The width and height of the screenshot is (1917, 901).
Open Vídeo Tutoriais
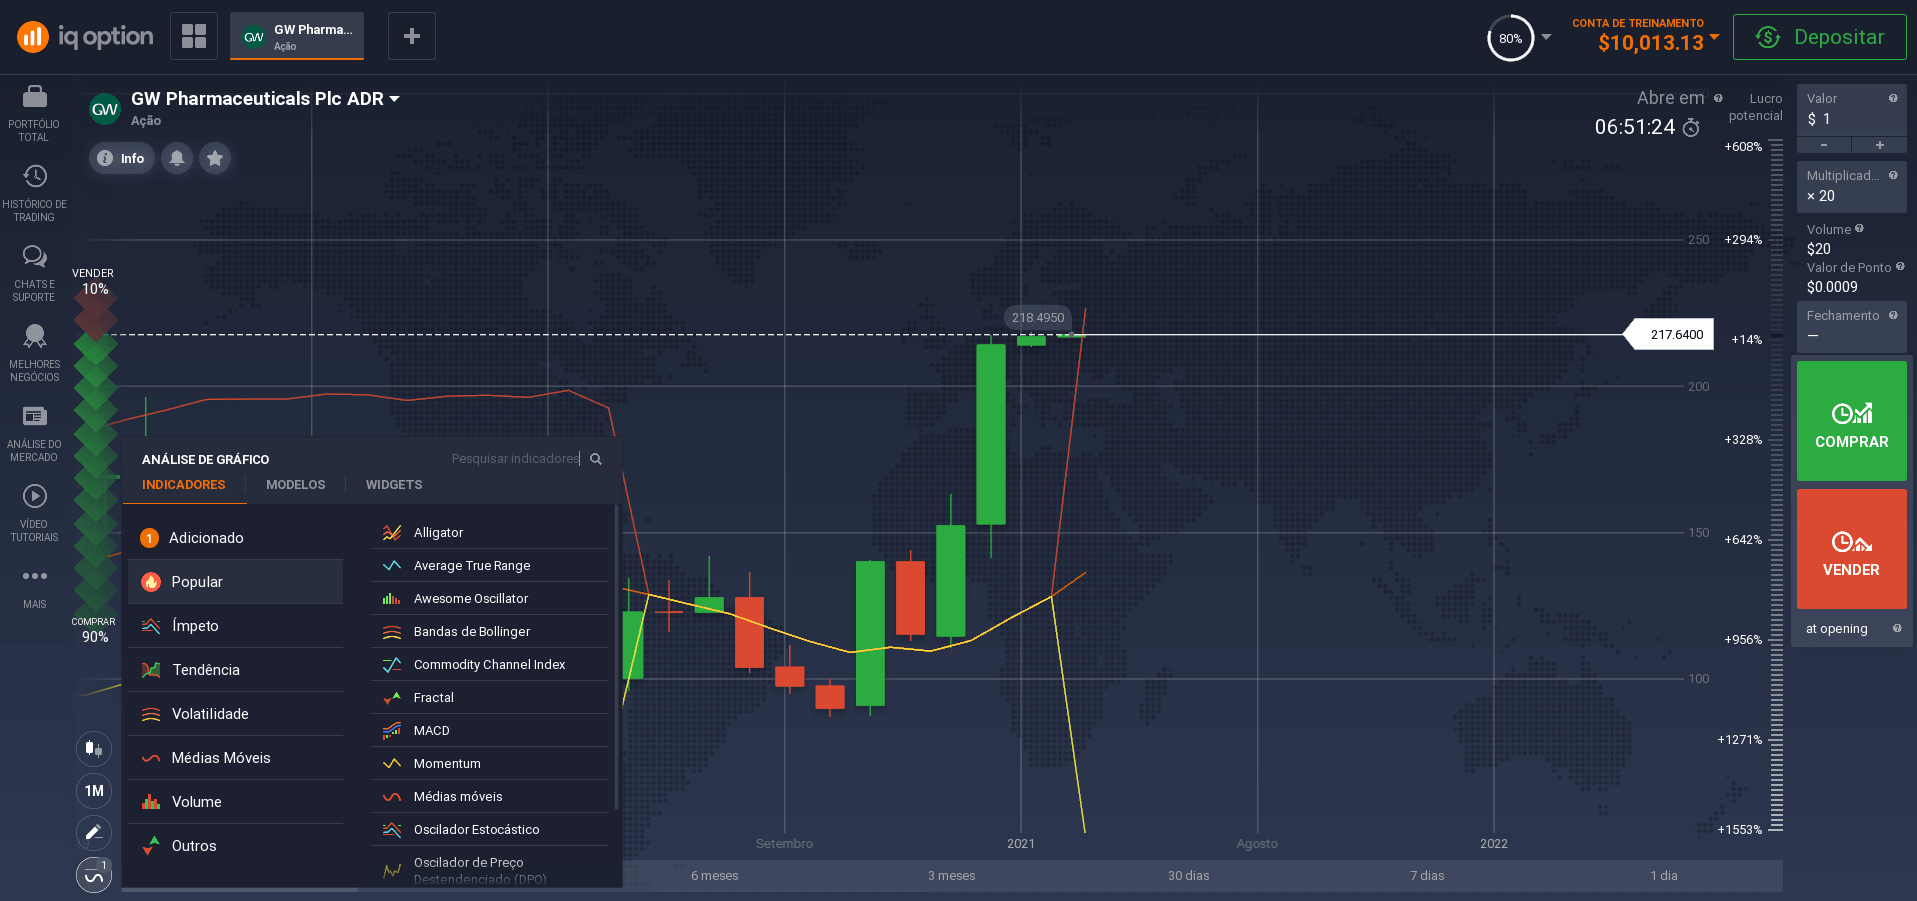click(x=34, y=514)
